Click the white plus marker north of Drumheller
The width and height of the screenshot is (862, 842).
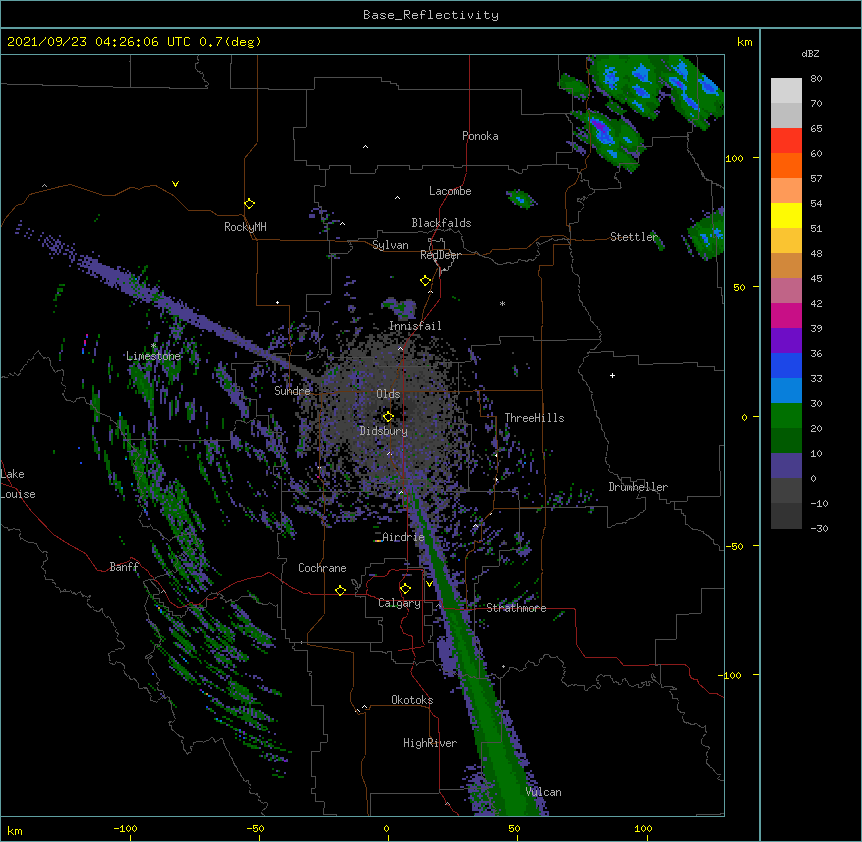(612, 375)
